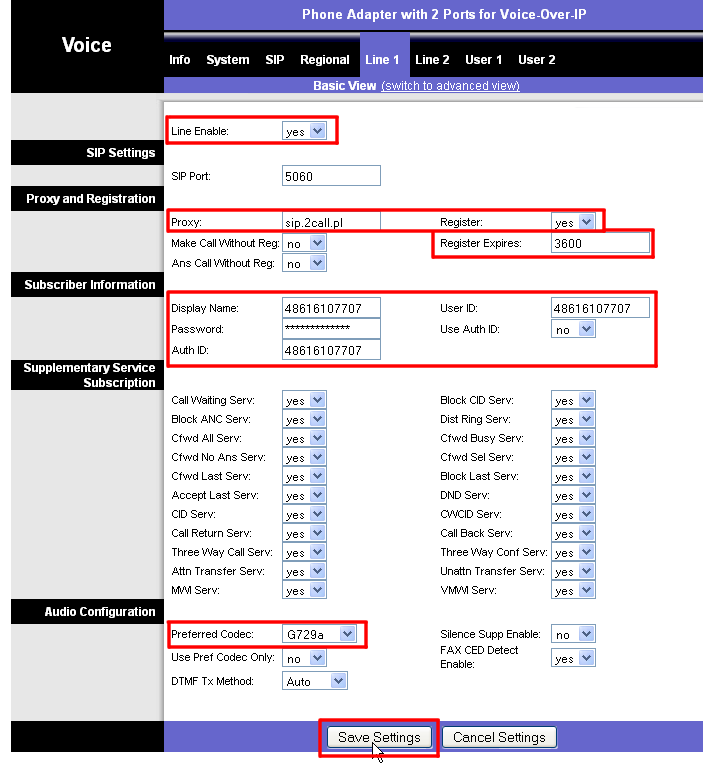This screenshot has width=703, height=768.
Task: Click the Register Expires field
Action: click(600, 243)
